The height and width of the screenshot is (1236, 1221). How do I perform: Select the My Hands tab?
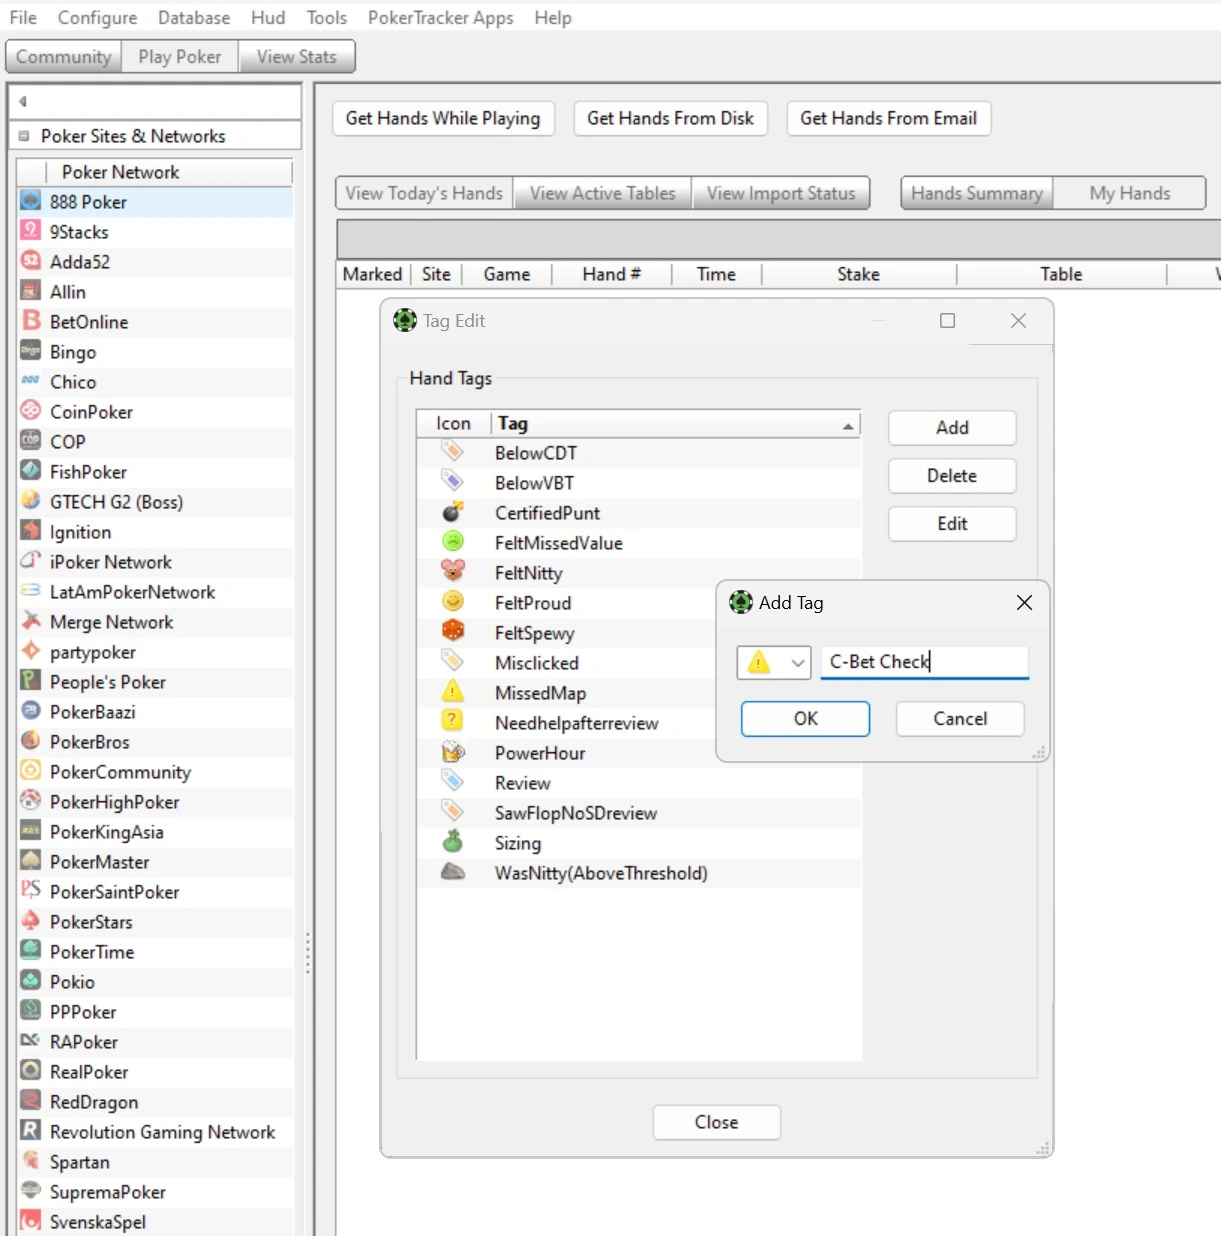[x=1130, y=193]
